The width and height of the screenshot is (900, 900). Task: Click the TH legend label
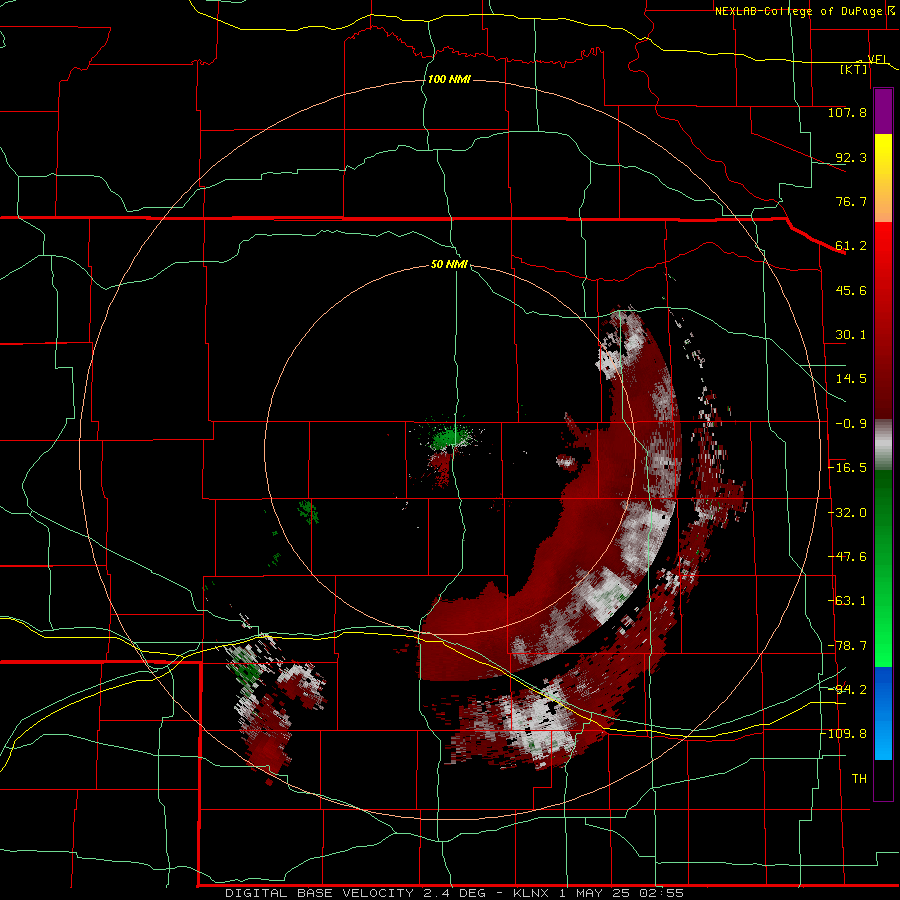point(859,779)
